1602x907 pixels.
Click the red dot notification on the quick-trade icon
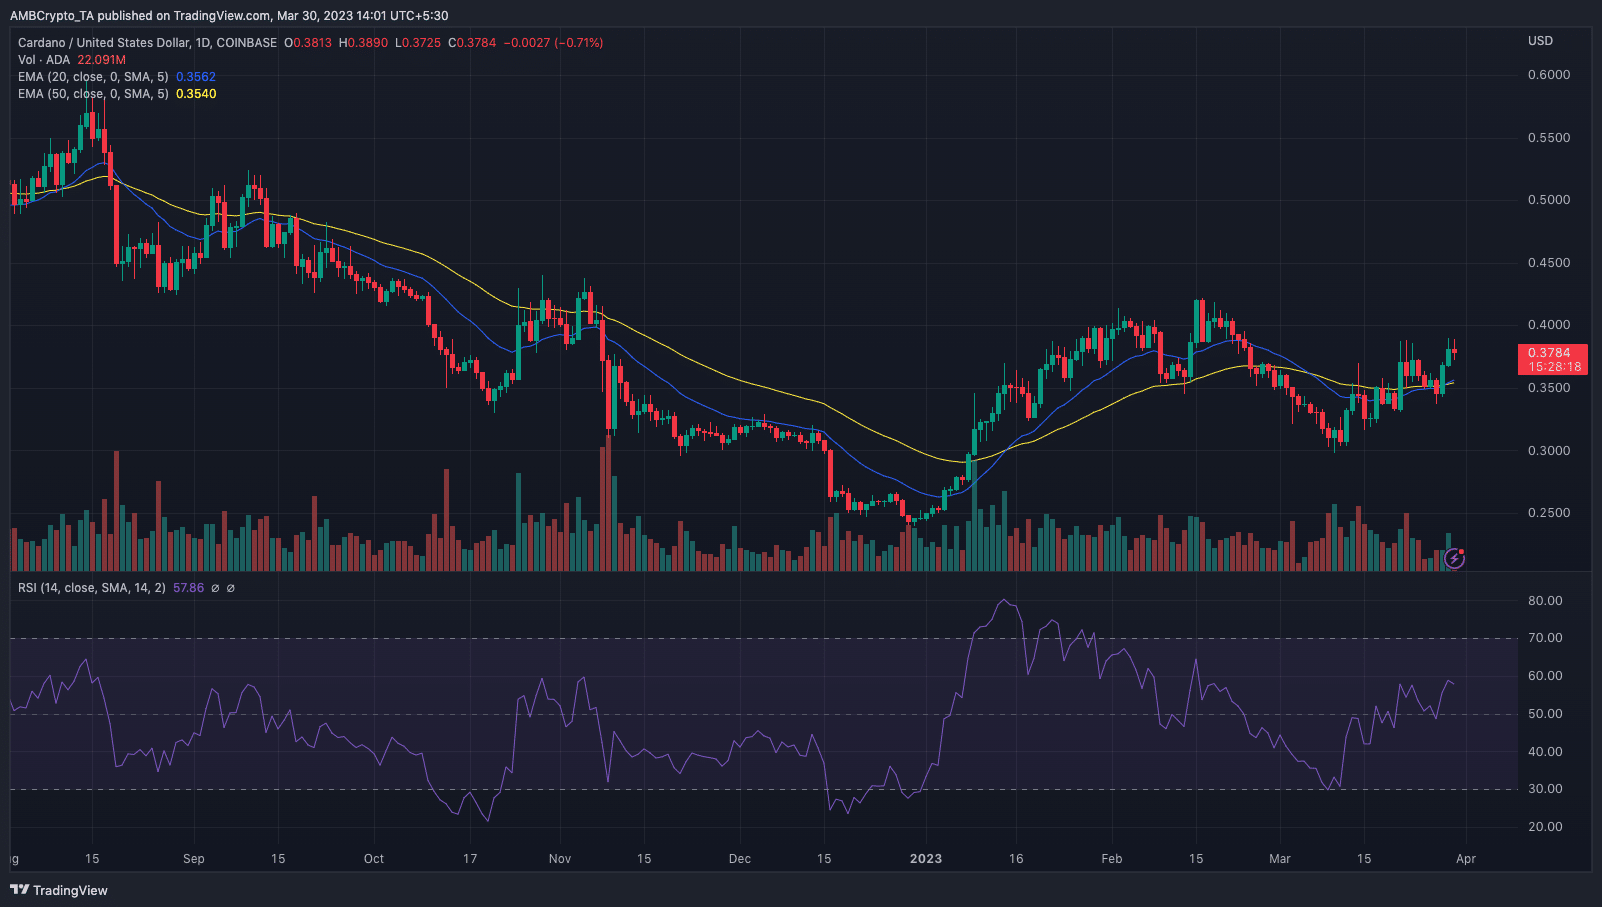(1461, 552)
